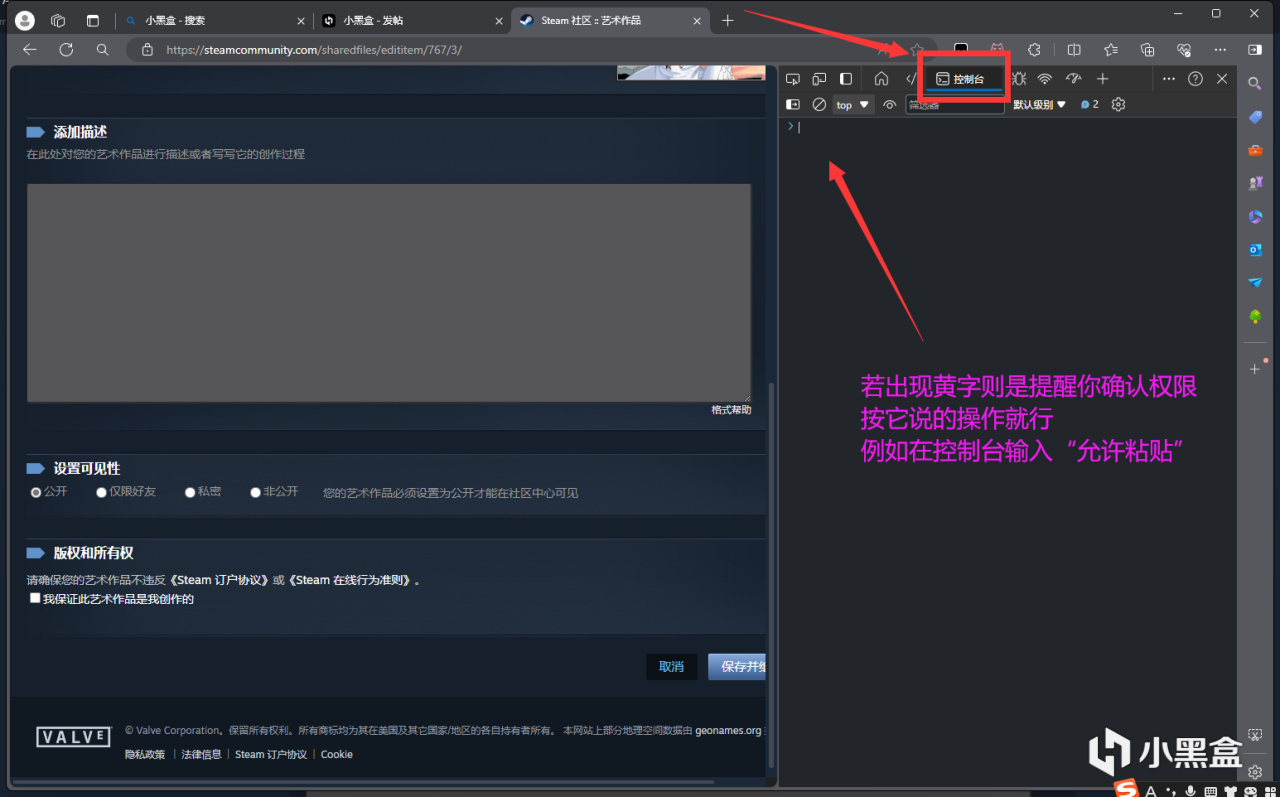Open the DevTools Elements tab
The height and width of the screenshot is (797, 1280).
coord(911,79)
